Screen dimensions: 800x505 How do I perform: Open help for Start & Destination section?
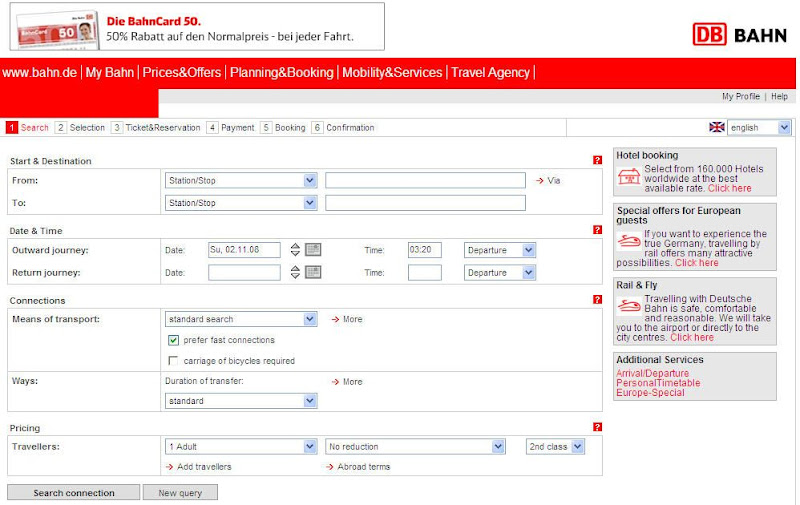(597, 160)
